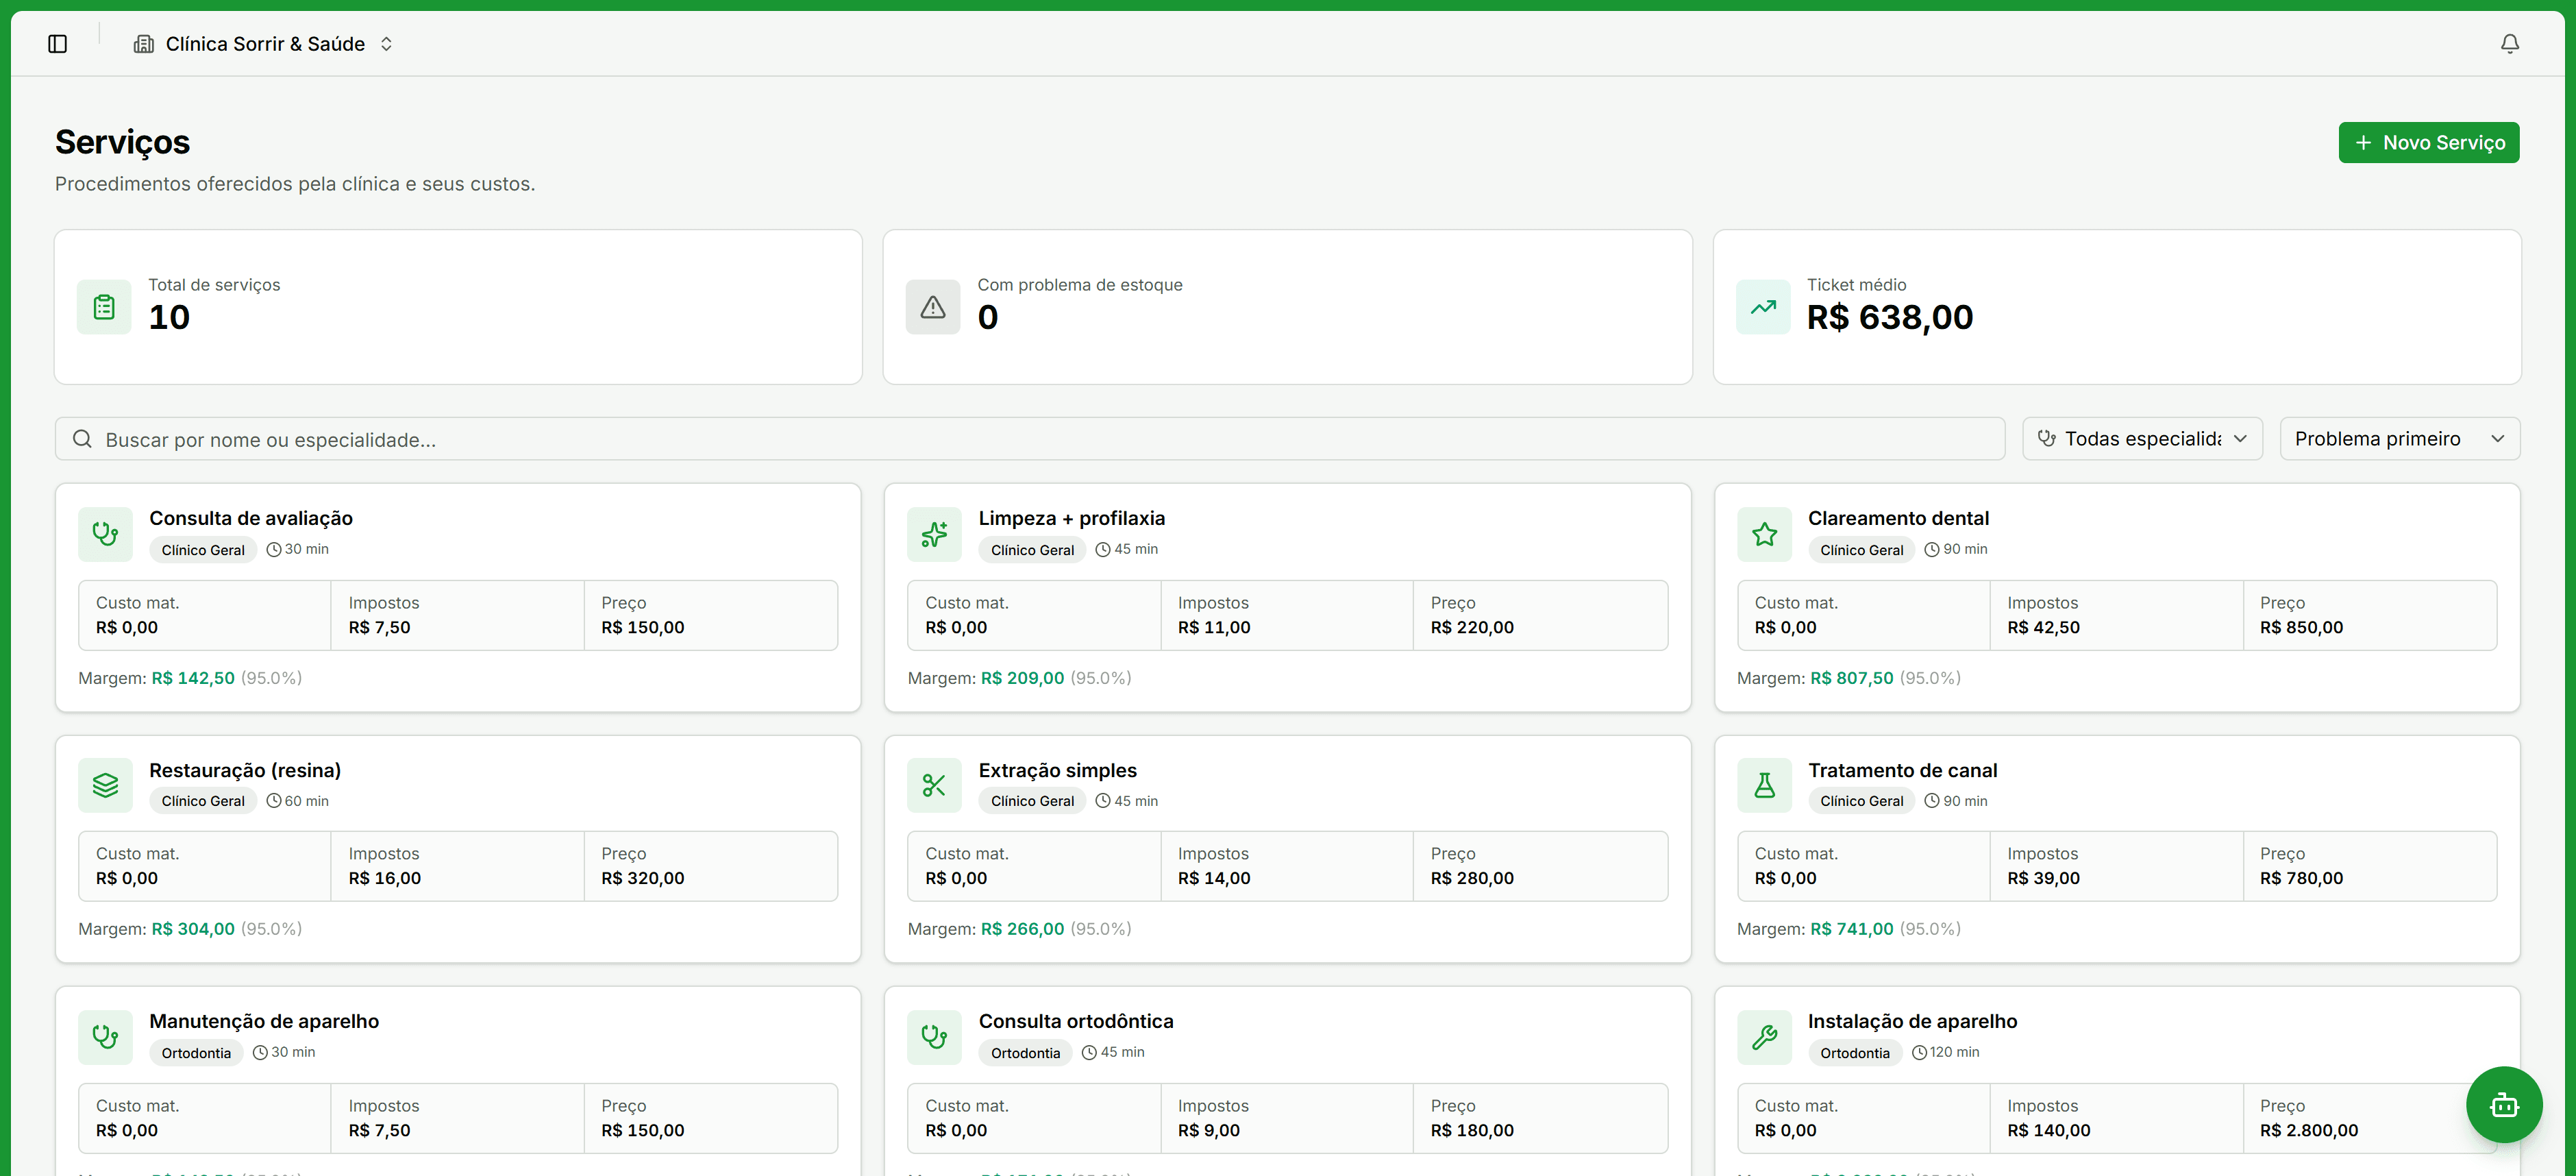Click the sparkles icon of Limpeza + profilaxia

934,534
